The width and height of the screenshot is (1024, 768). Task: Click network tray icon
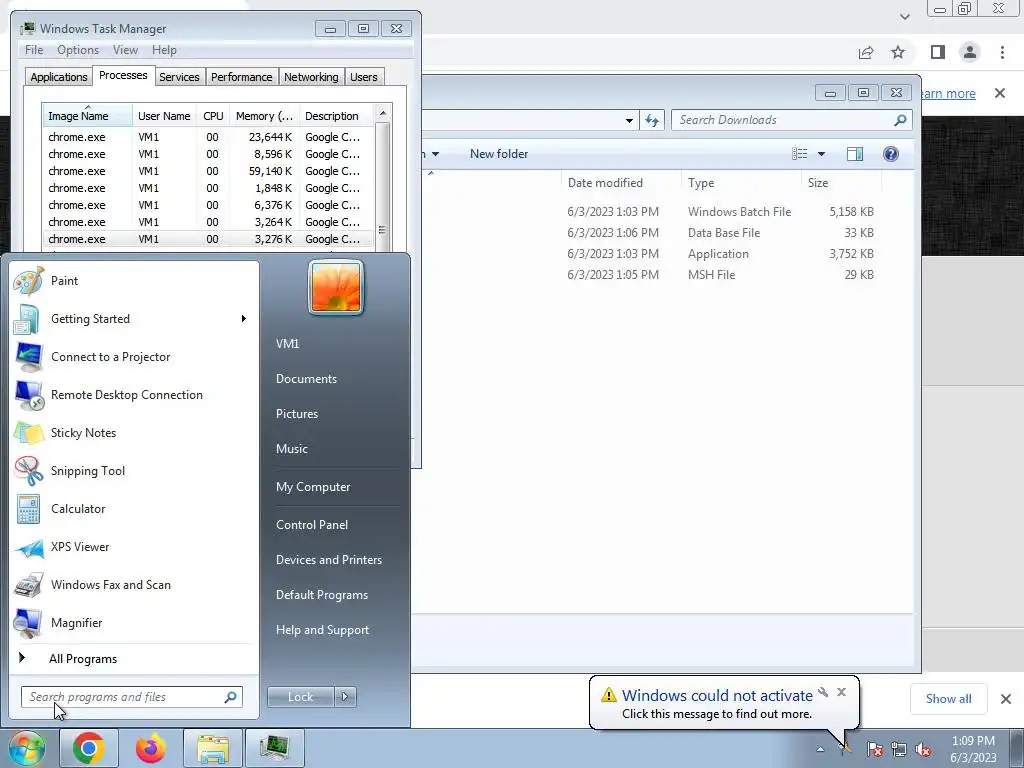click(899, 749)
